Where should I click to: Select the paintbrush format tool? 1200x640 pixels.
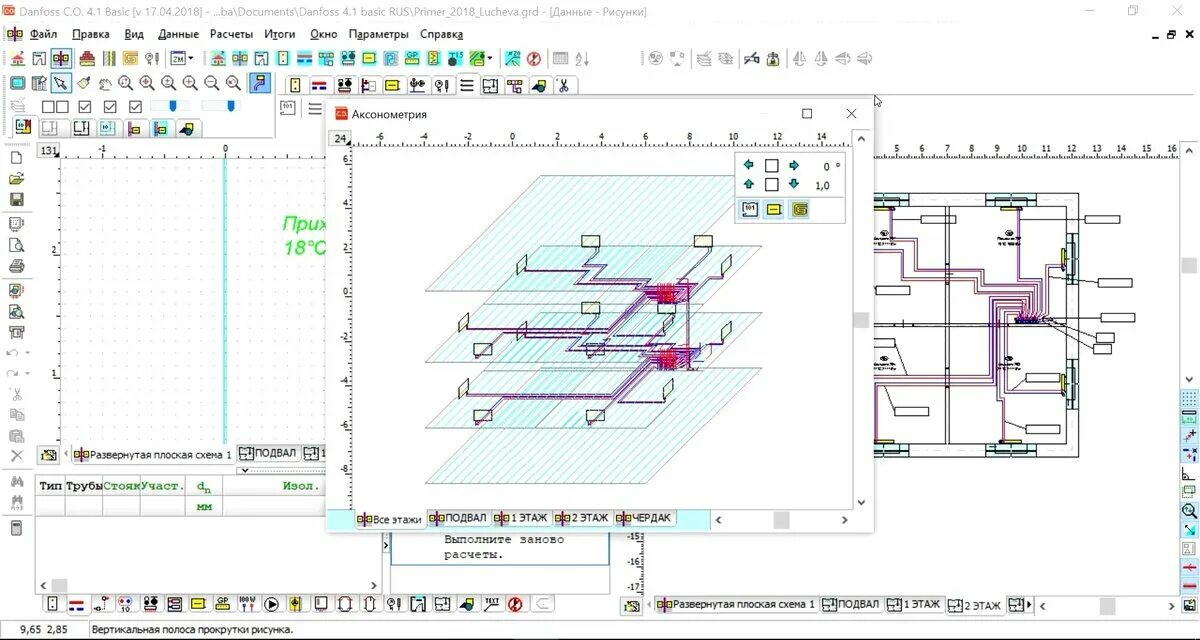[x=83, y=83]
